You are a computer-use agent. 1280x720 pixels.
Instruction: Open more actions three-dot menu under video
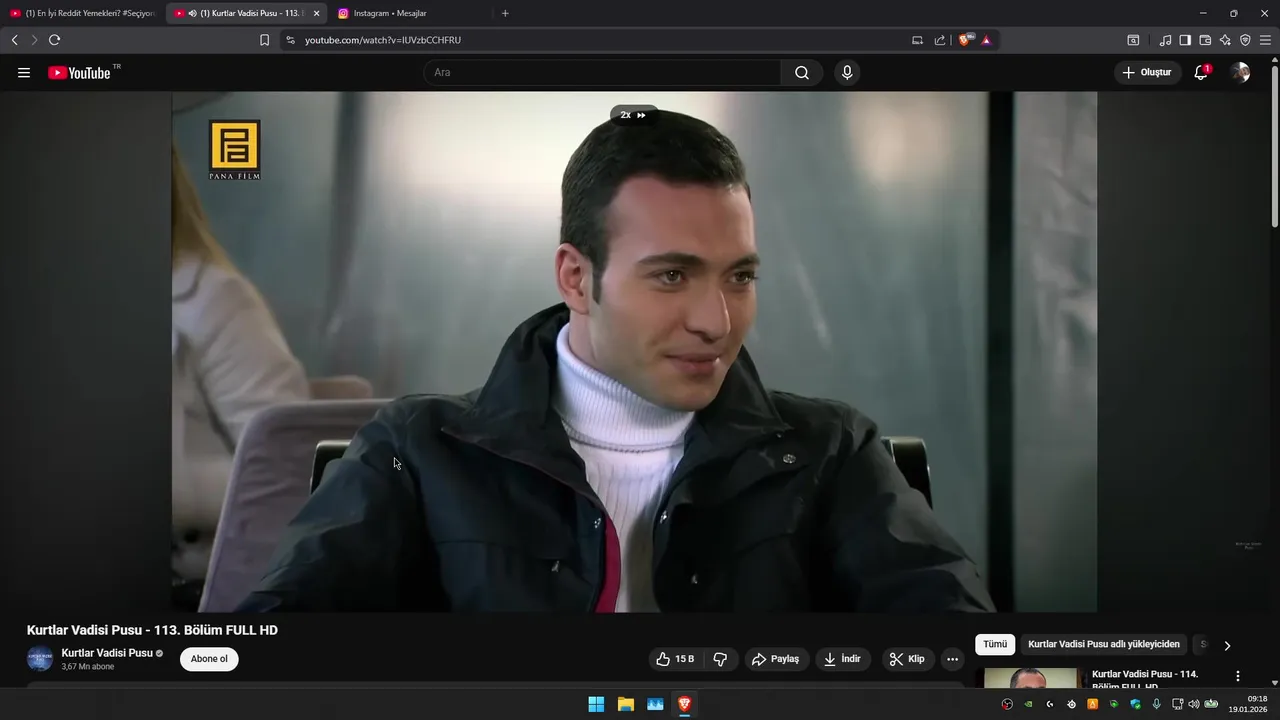(x=952, y=659)
